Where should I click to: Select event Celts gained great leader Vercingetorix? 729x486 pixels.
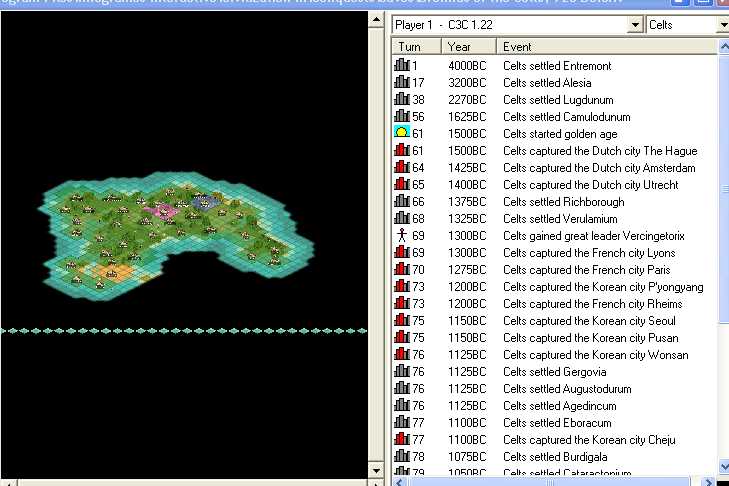coord(594,236)
